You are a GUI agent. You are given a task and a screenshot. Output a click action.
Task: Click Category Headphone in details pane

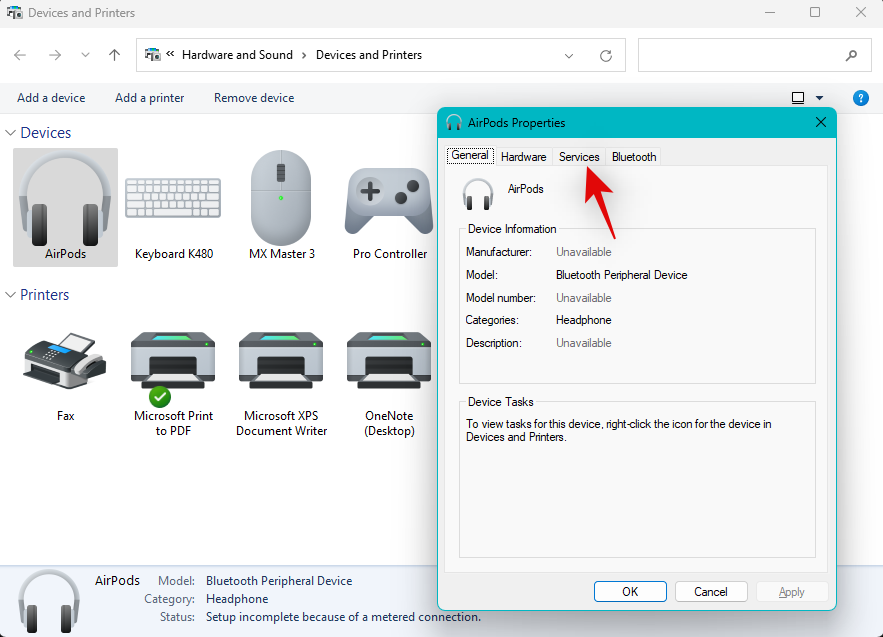pos(237,599)
